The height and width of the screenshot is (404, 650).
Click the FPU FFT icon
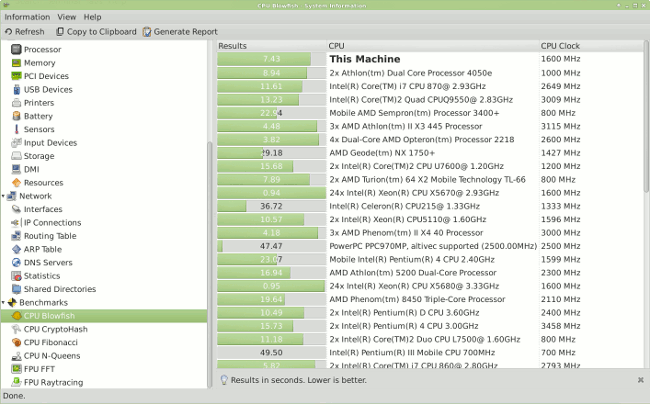[16, 369]
